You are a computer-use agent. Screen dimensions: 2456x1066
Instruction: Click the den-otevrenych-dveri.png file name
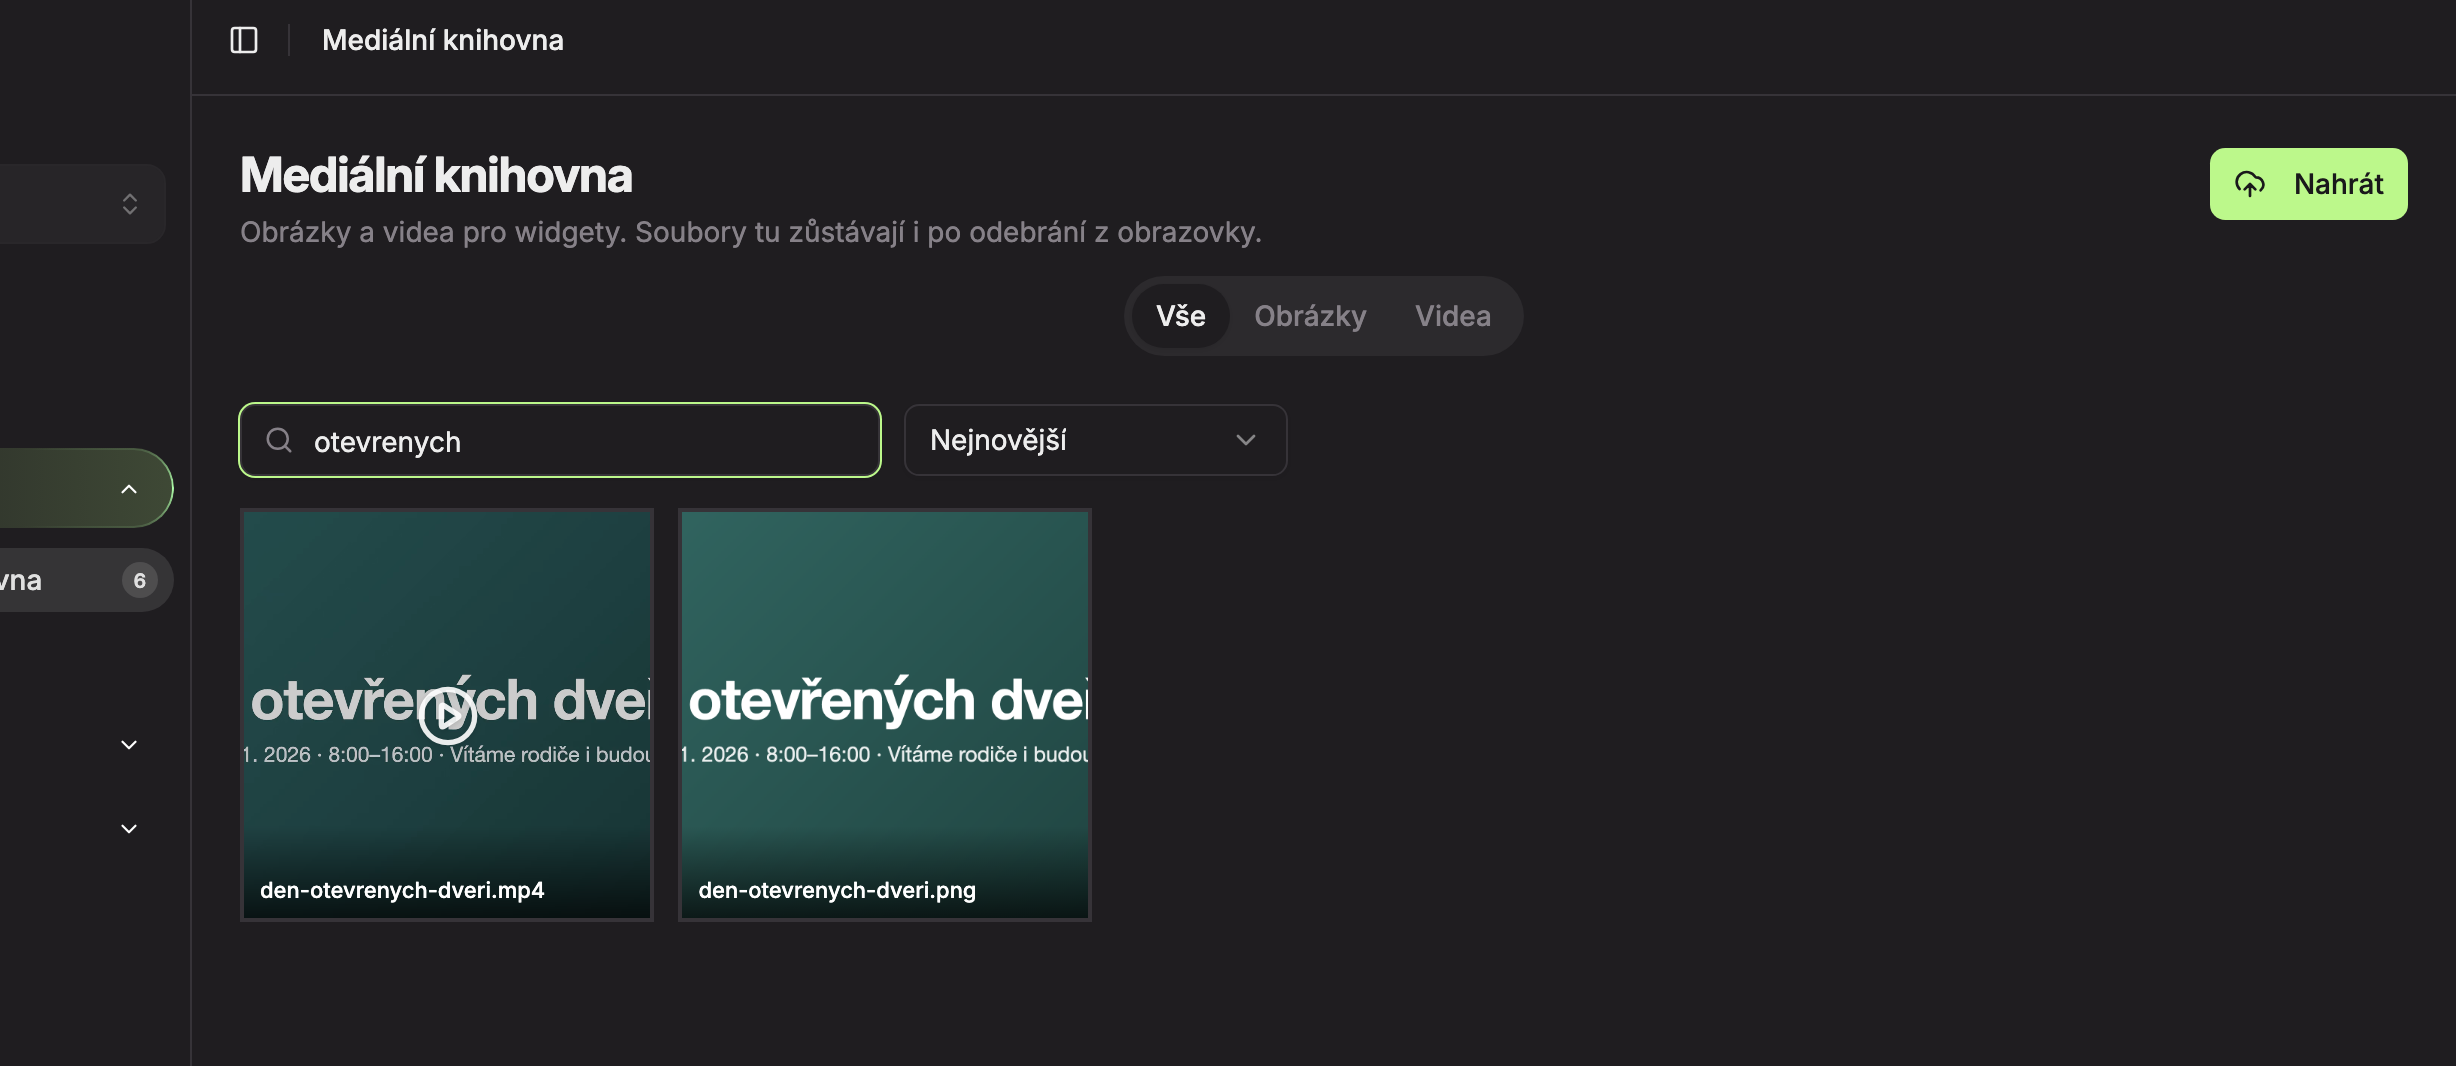pos(837,890)
